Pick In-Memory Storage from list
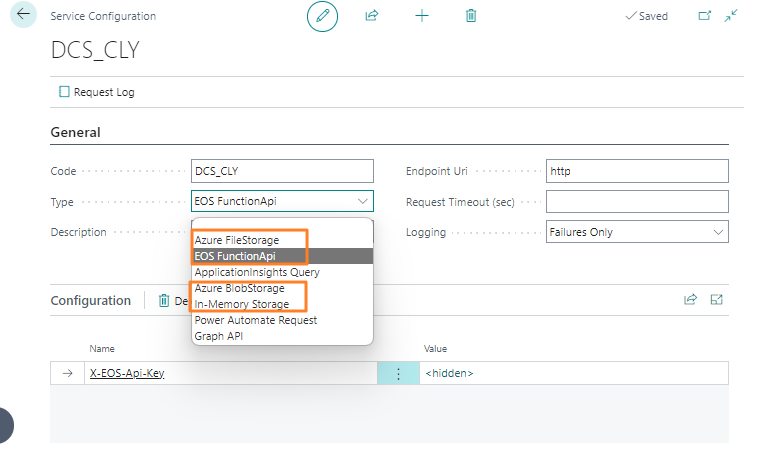 (x=242, y=304)
